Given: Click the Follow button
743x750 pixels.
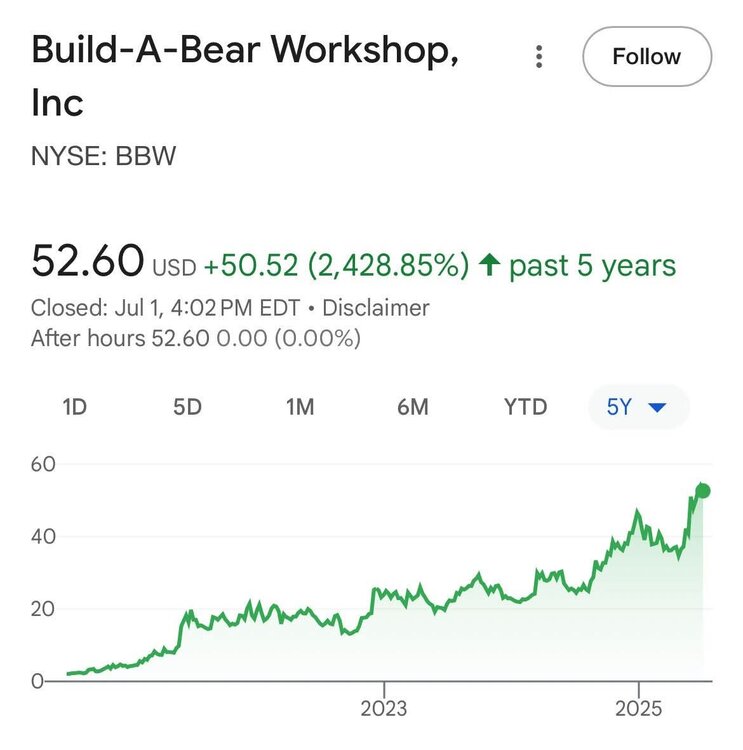Looking at the screenshot, I should (646, 57).
